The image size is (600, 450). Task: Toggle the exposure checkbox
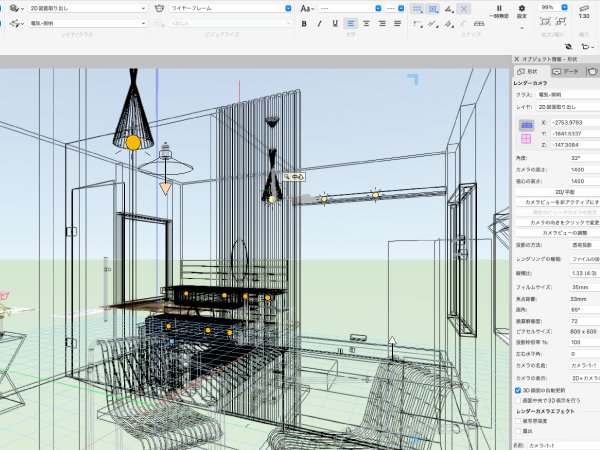518,431
